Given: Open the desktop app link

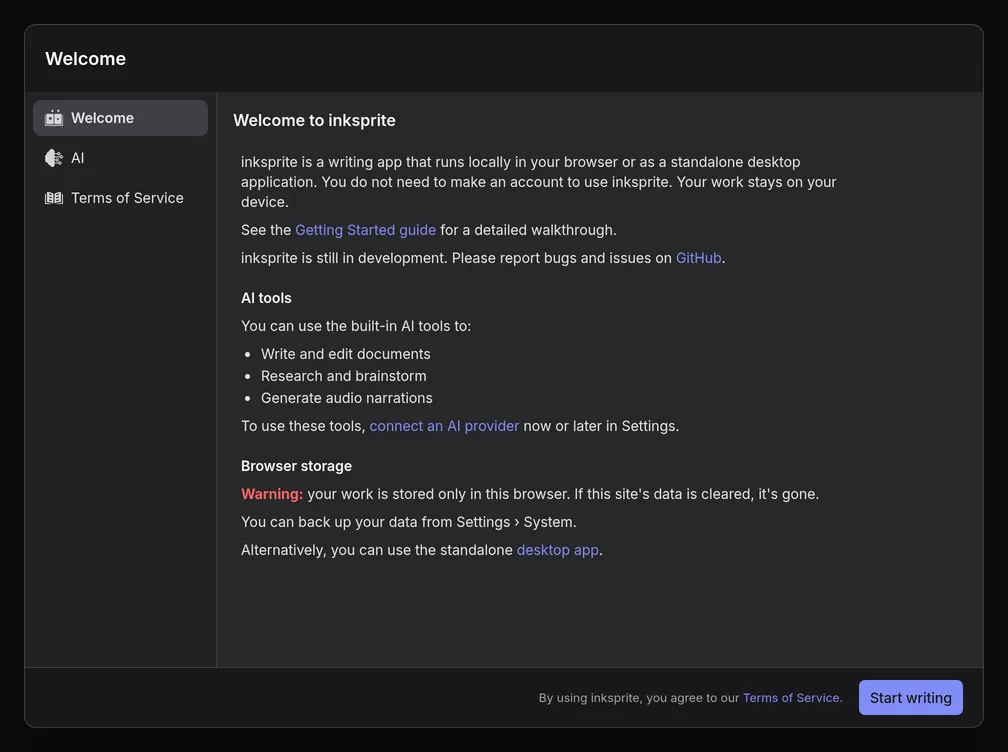Looking at the screenshot, I should [557, 550].
